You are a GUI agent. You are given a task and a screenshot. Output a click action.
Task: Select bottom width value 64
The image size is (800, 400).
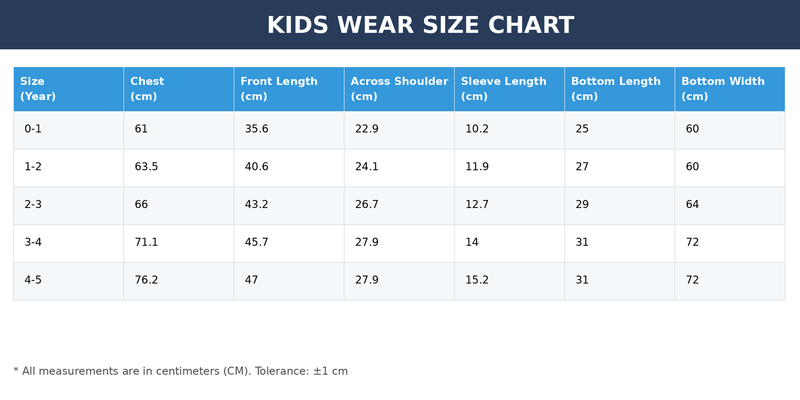692,205
